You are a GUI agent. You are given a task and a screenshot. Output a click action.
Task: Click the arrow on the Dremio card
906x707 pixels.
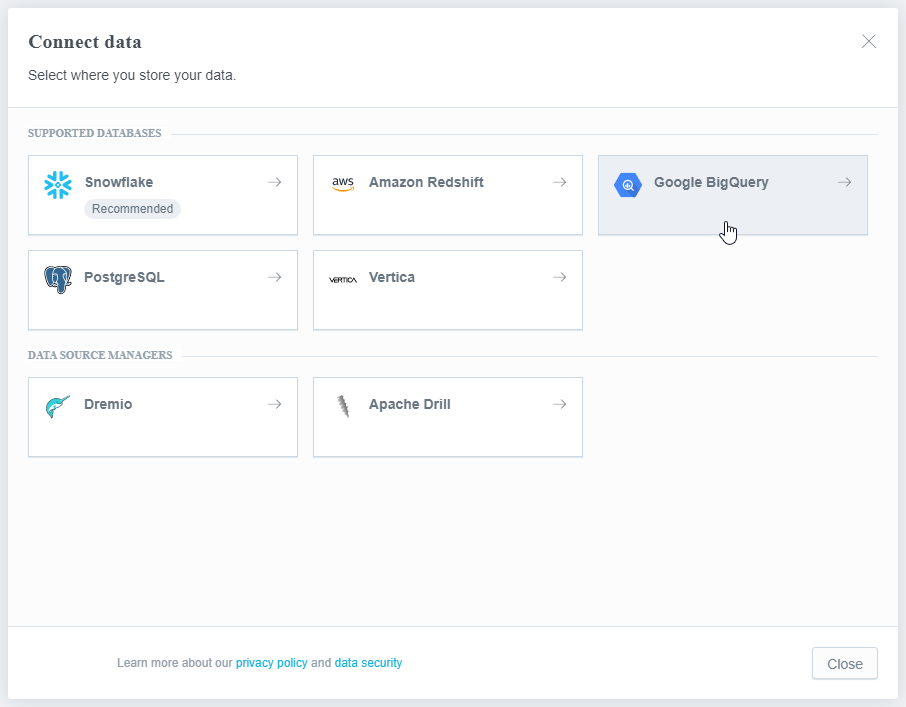(x=274, y=404)
